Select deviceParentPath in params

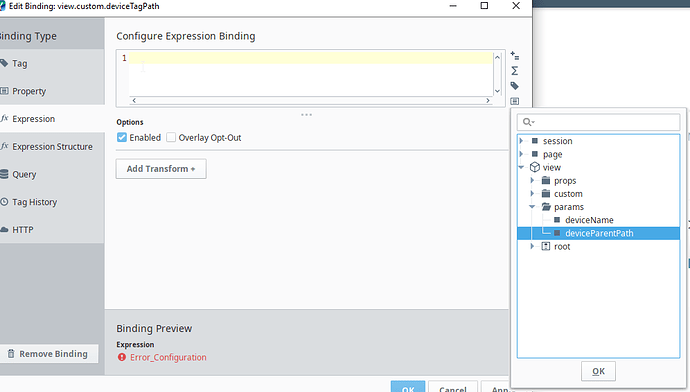(x=598, y=233)
